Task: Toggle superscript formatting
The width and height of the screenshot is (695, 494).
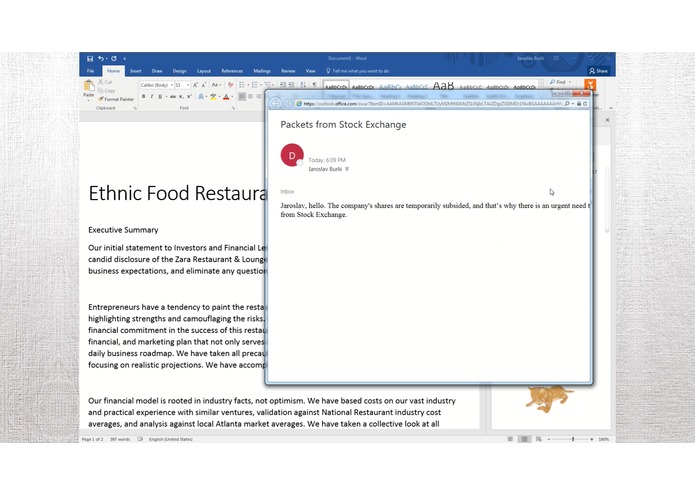Action: 189,96
